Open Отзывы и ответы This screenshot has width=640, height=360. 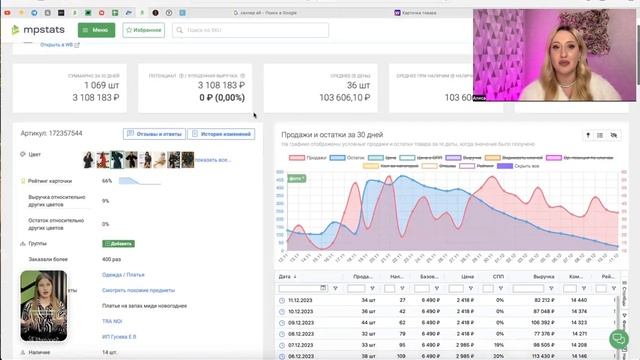[154, 134]
